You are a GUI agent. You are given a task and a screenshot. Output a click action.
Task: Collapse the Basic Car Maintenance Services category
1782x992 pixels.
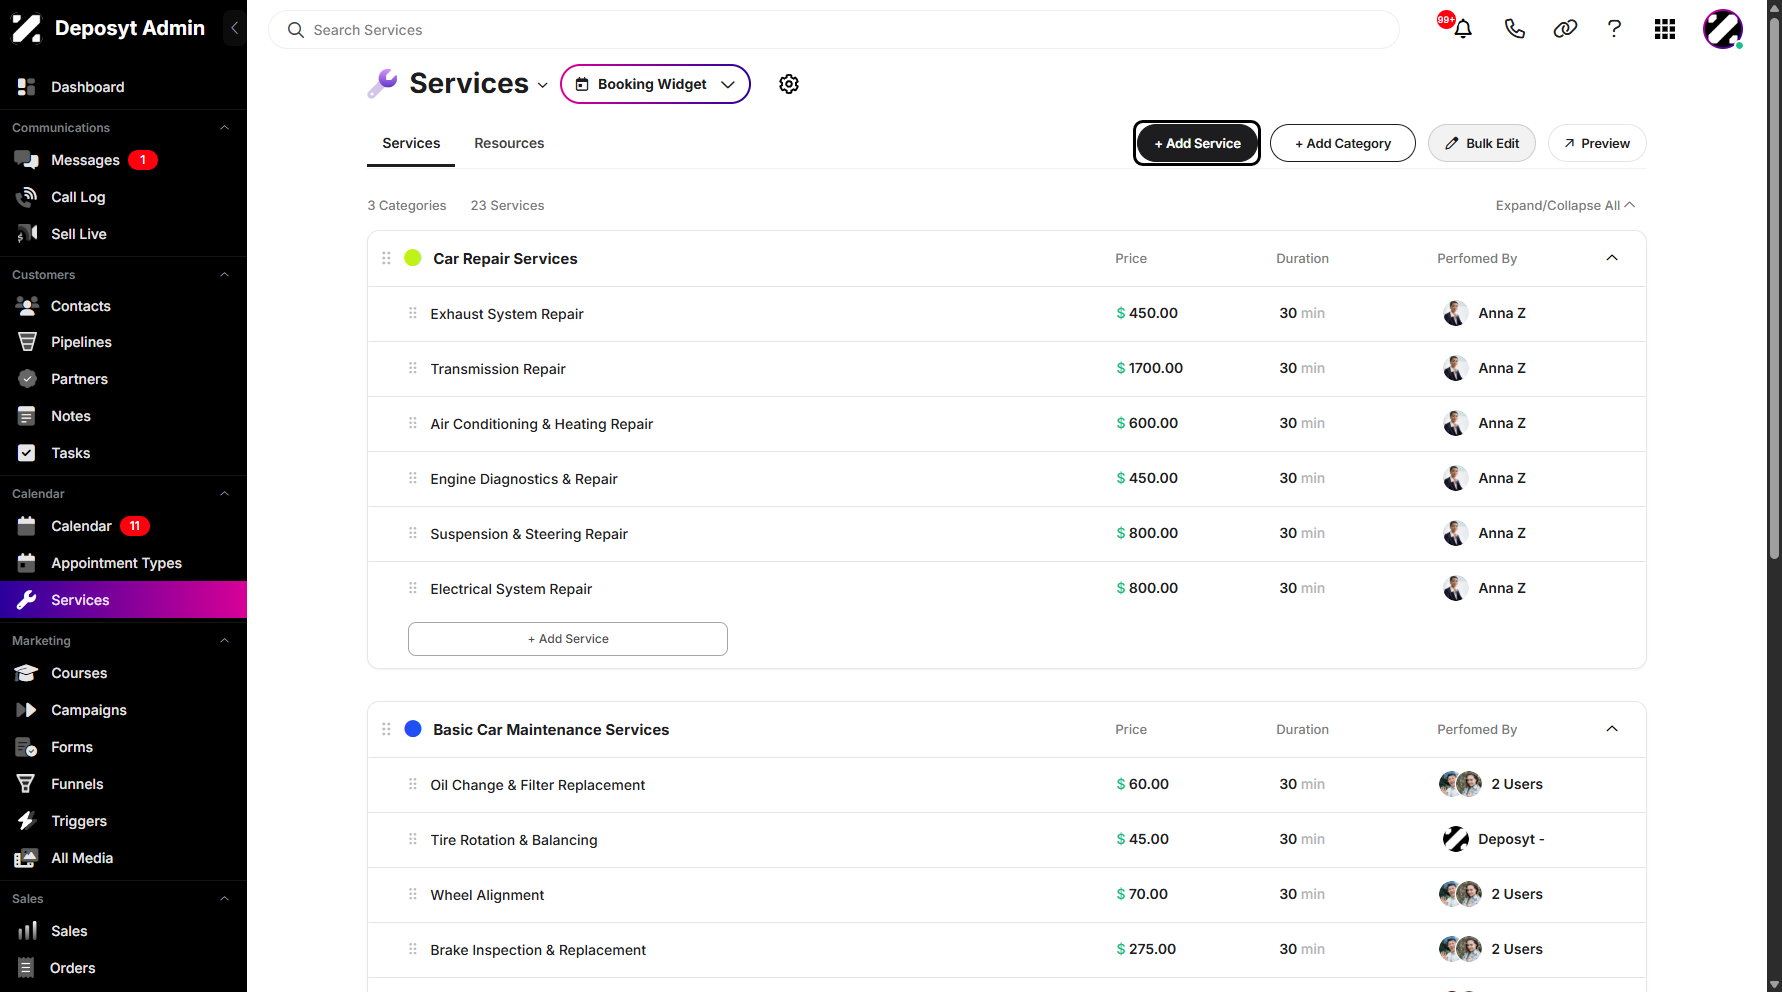(1611, 729)
